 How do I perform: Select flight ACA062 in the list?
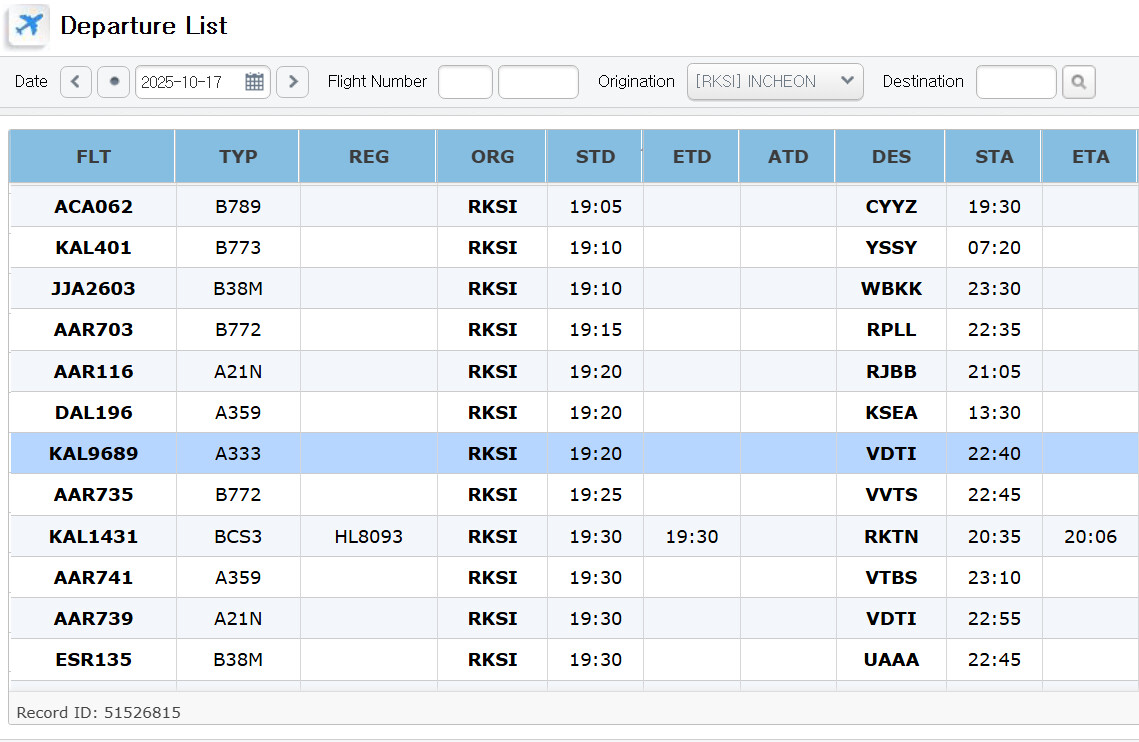[x=94, y=207]
